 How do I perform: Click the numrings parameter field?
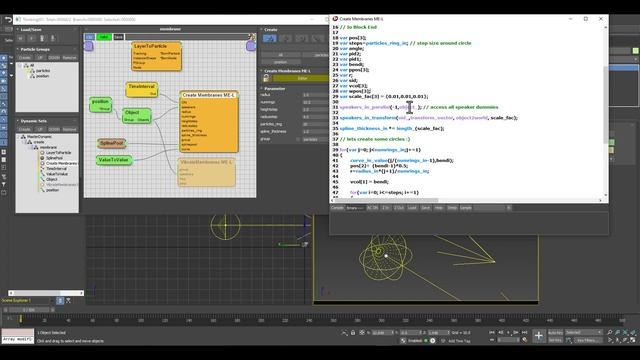pyautogui.click(x=315, y=102)
